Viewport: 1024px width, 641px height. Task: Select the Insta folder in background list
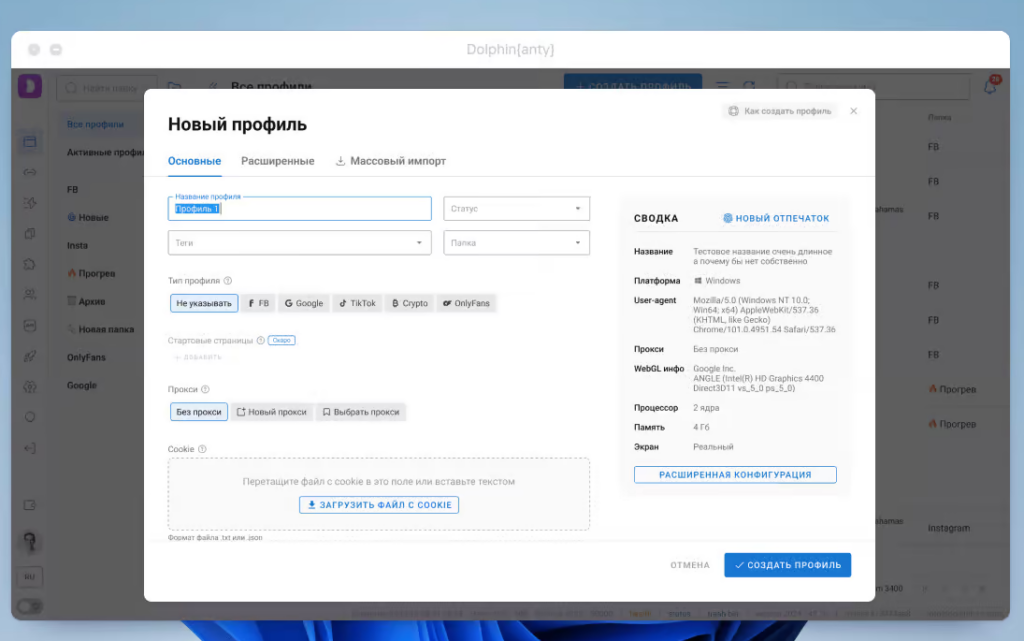click(x=77, y=245)
